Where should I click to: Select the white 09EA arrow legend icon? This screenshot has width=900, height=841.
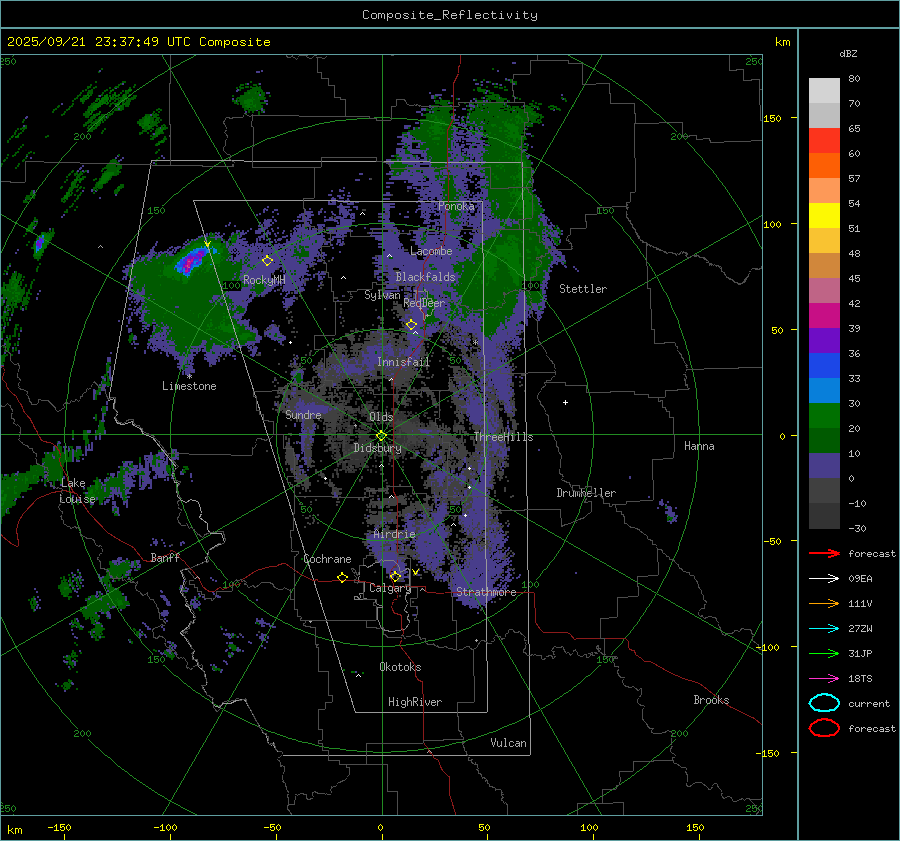click(x=824, y=578)
